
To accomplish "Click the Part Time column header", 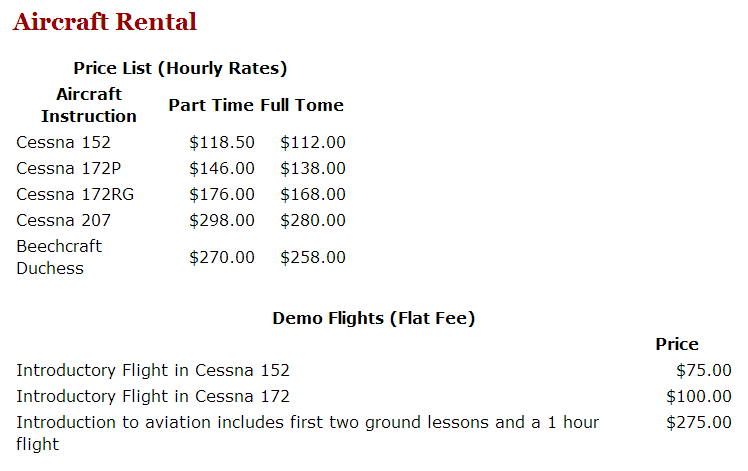I will tap(211, 105).
